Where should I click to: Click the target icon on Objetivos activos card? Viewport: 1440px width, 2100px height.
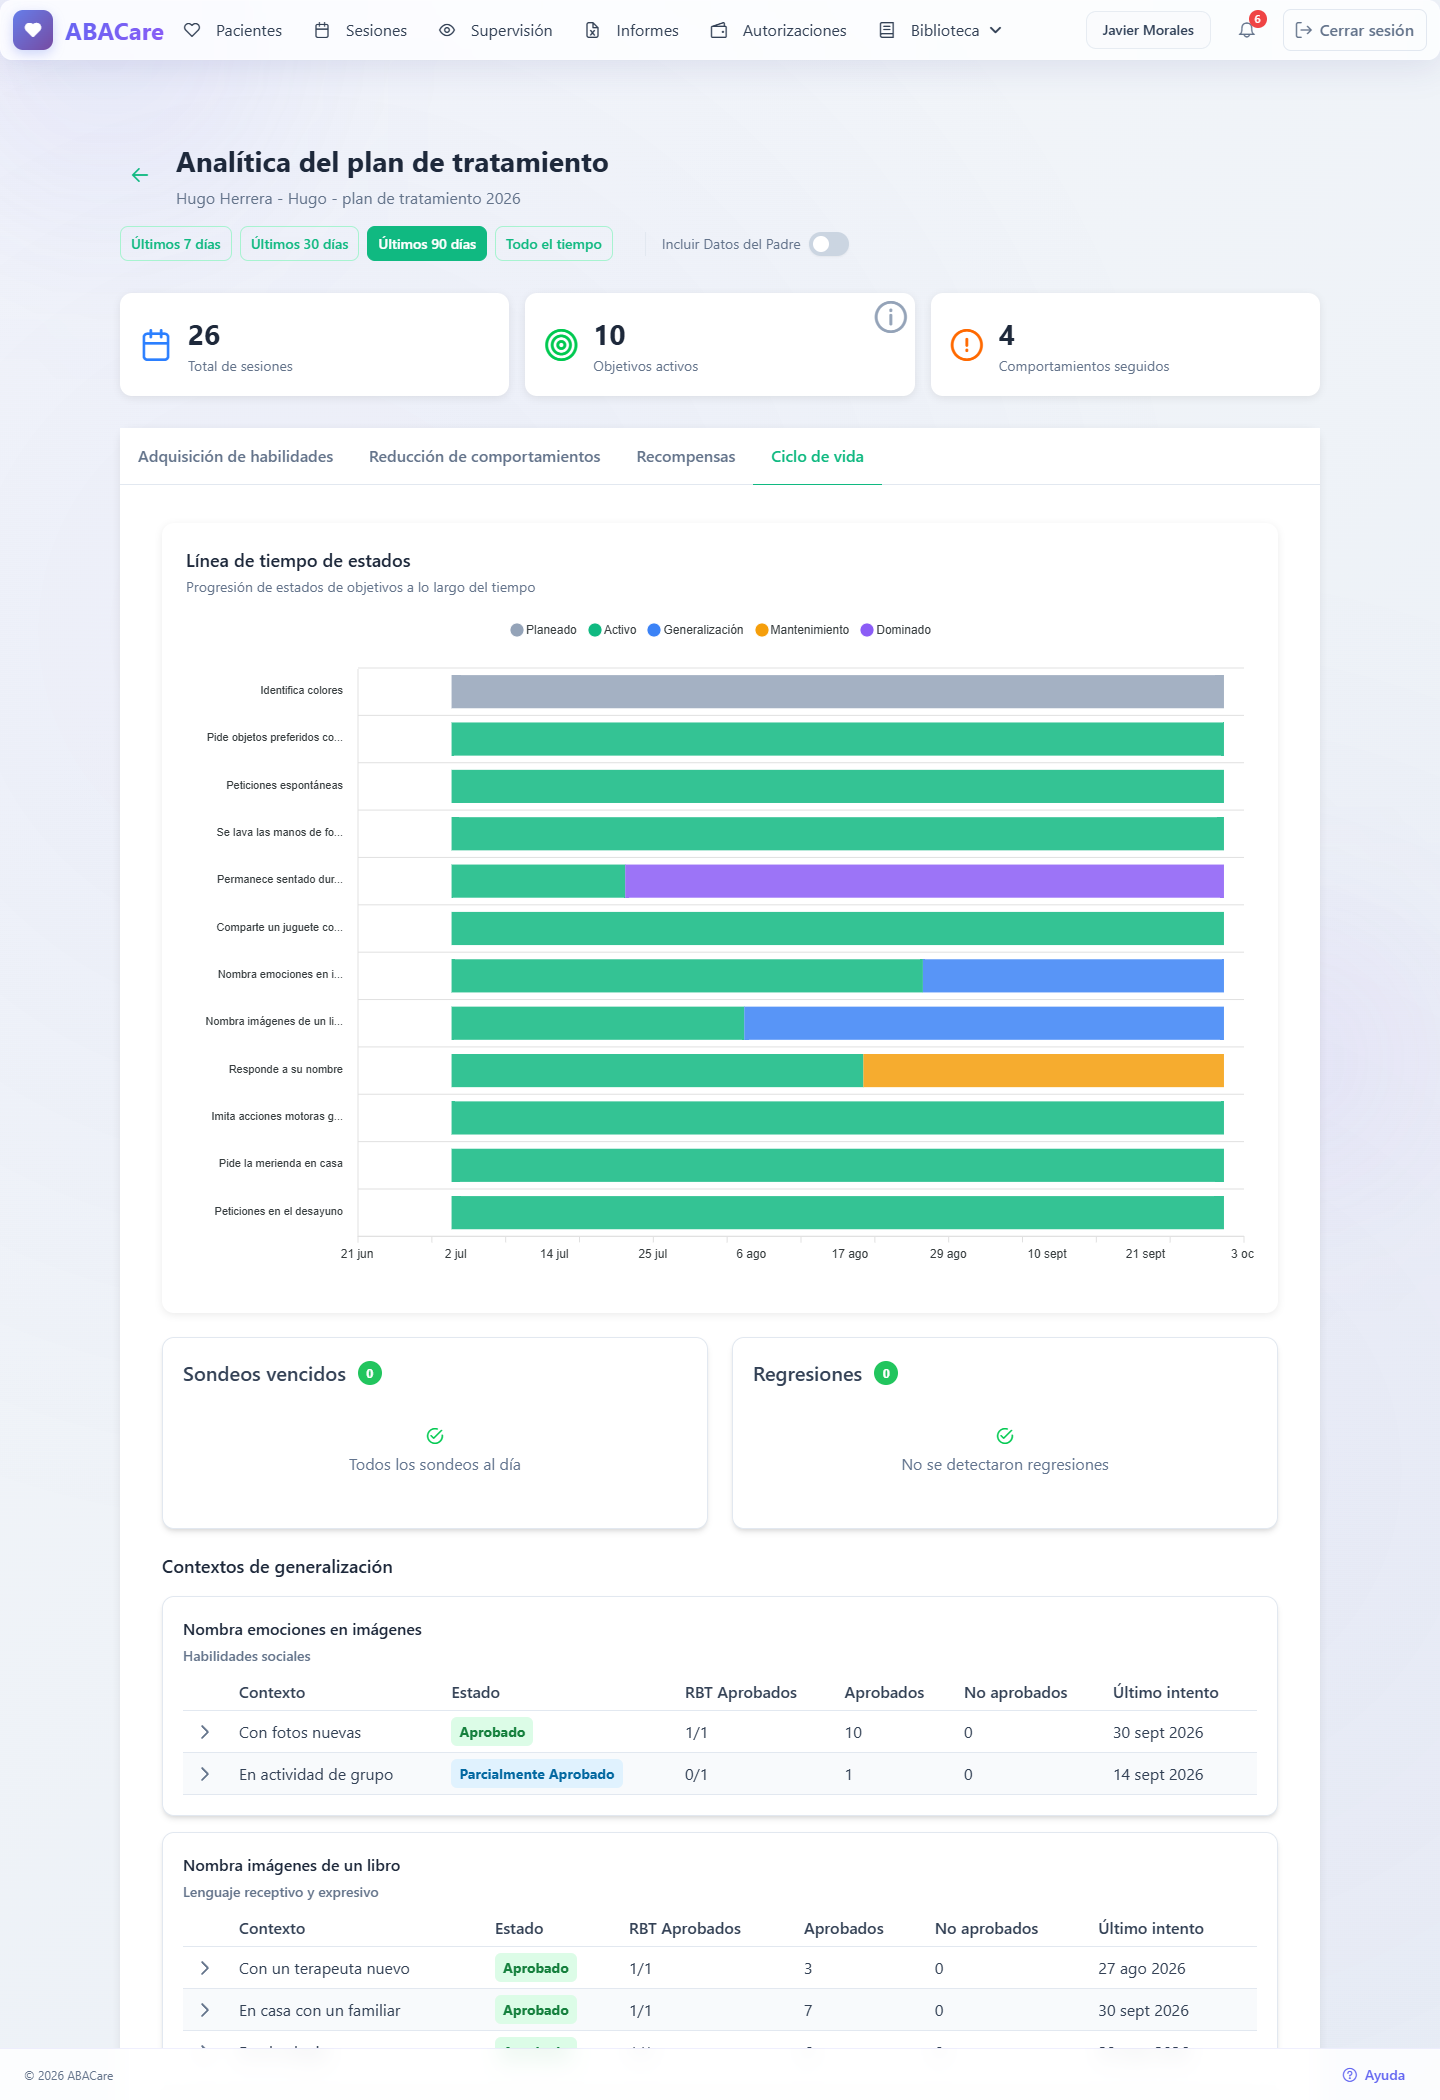pyautogui.click(x=561, y=345)
